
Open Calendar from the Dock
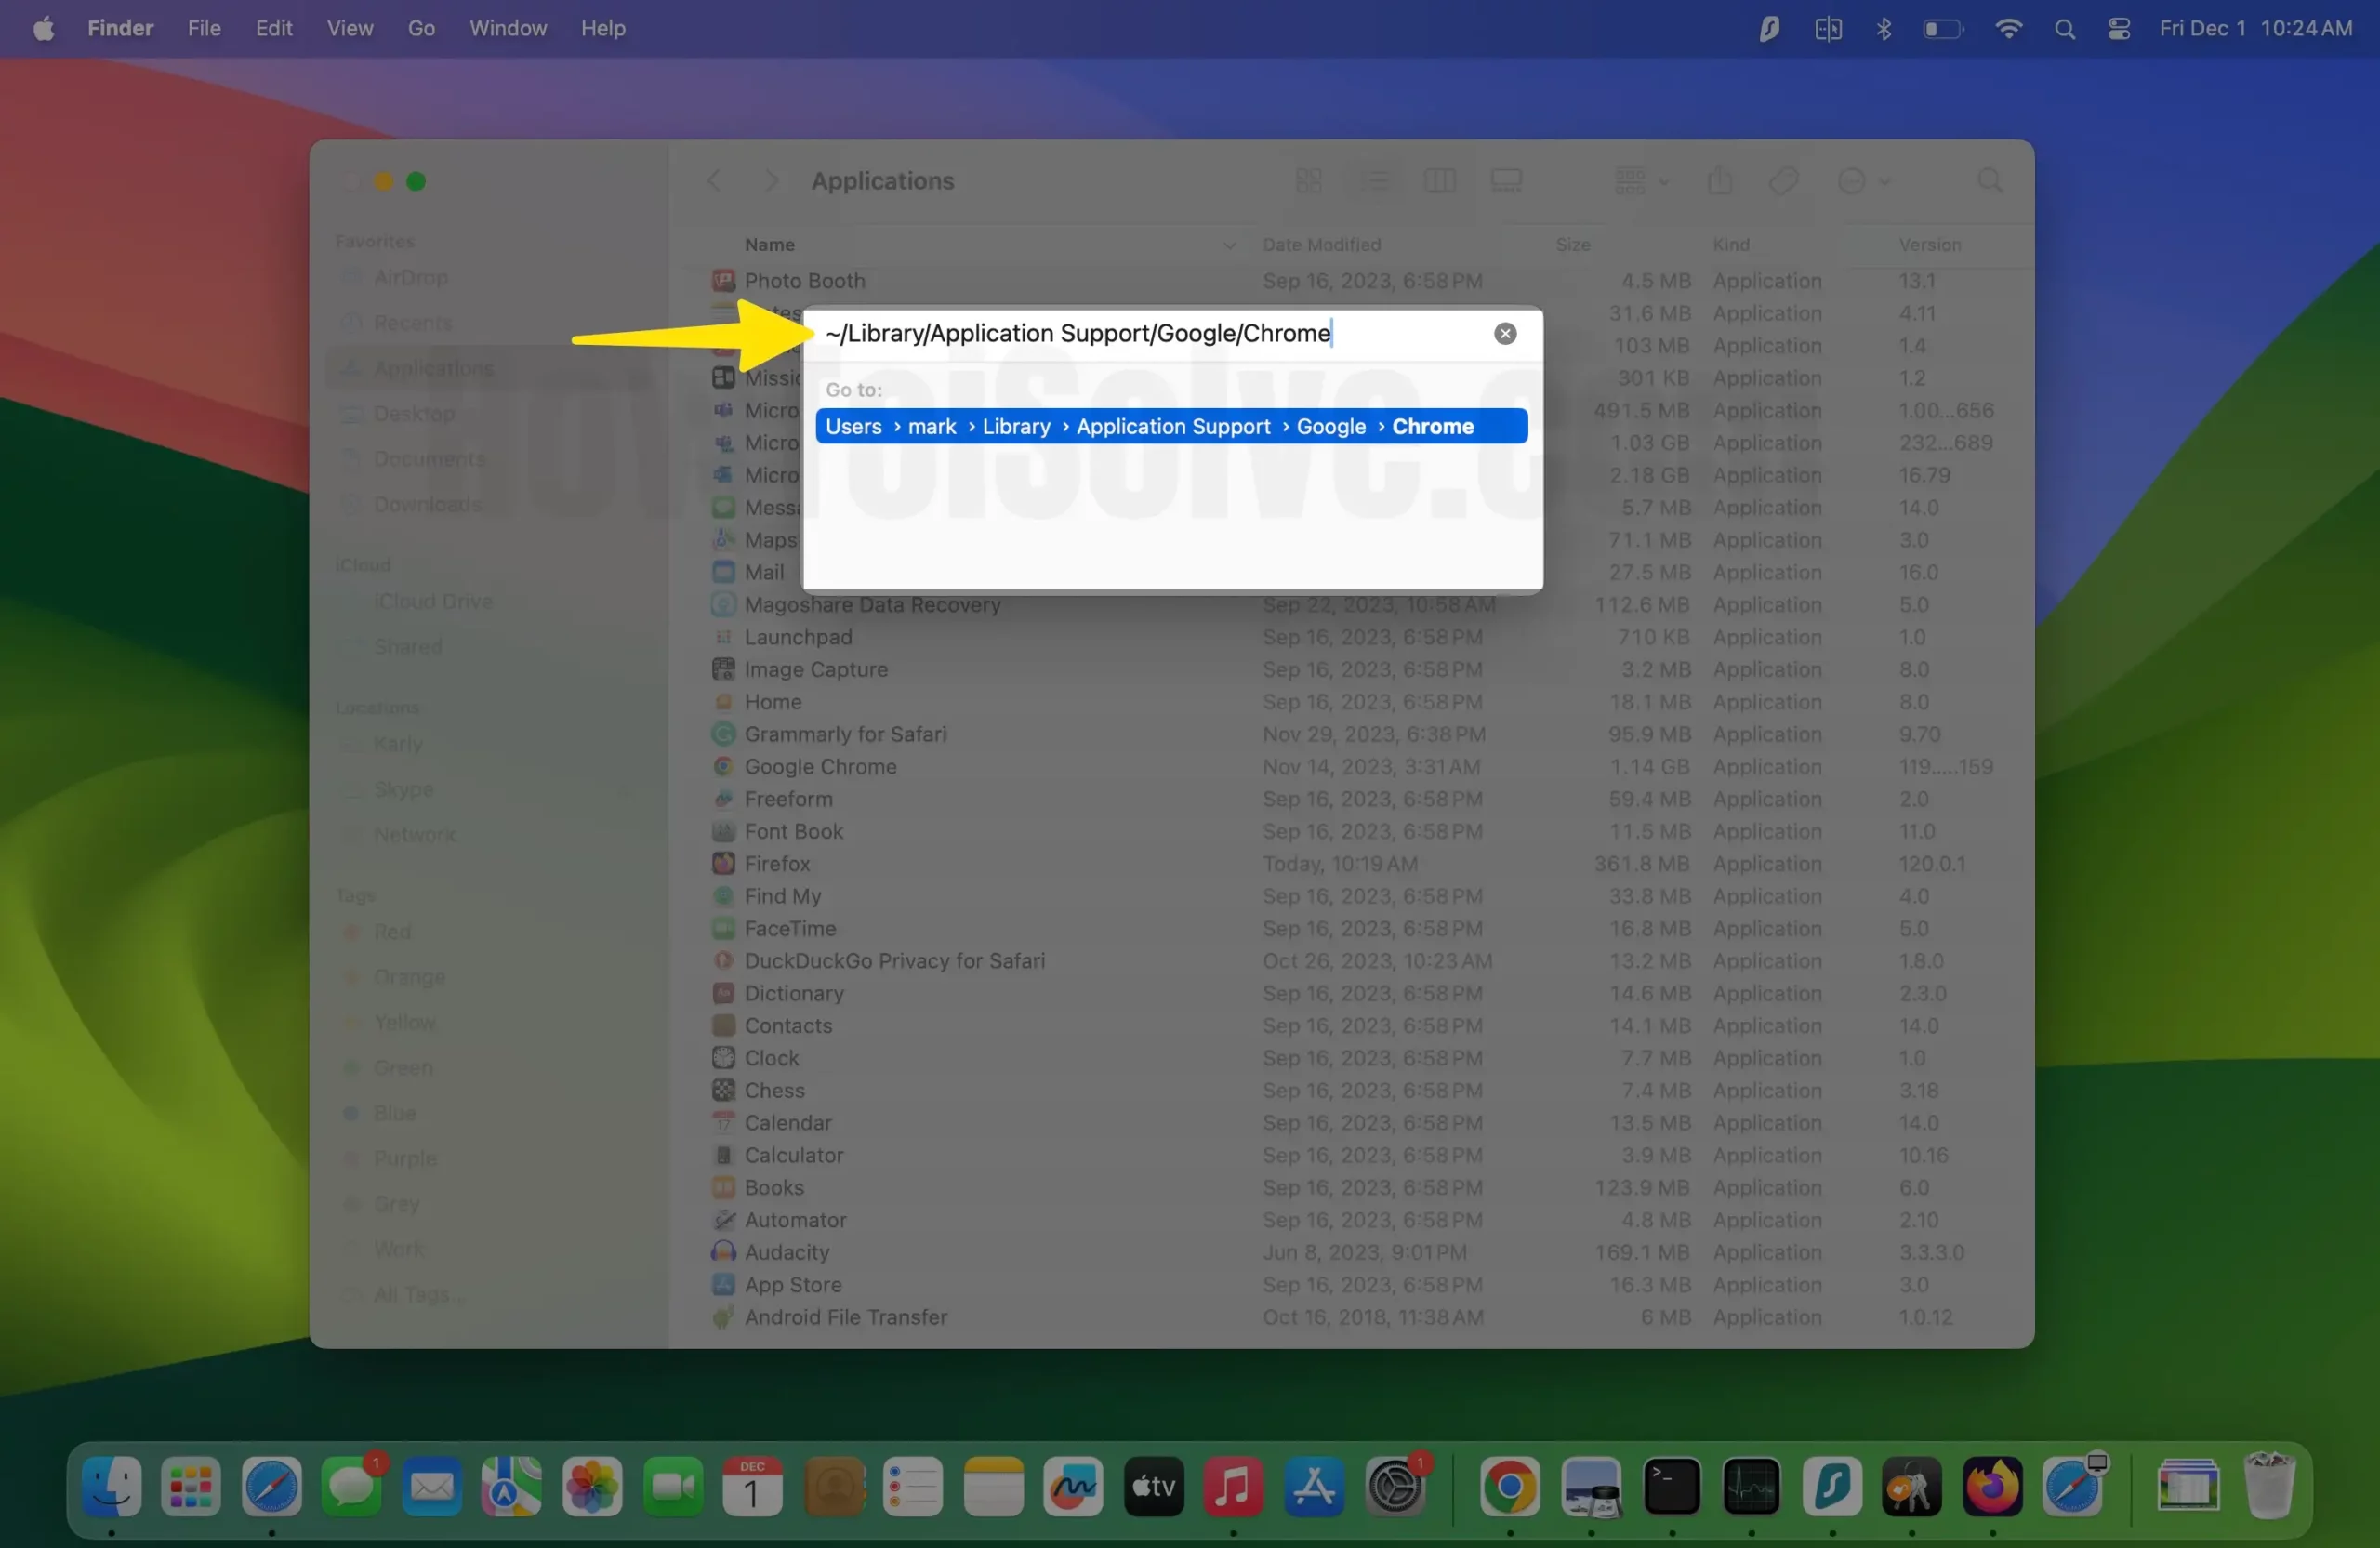(752, 1486)
